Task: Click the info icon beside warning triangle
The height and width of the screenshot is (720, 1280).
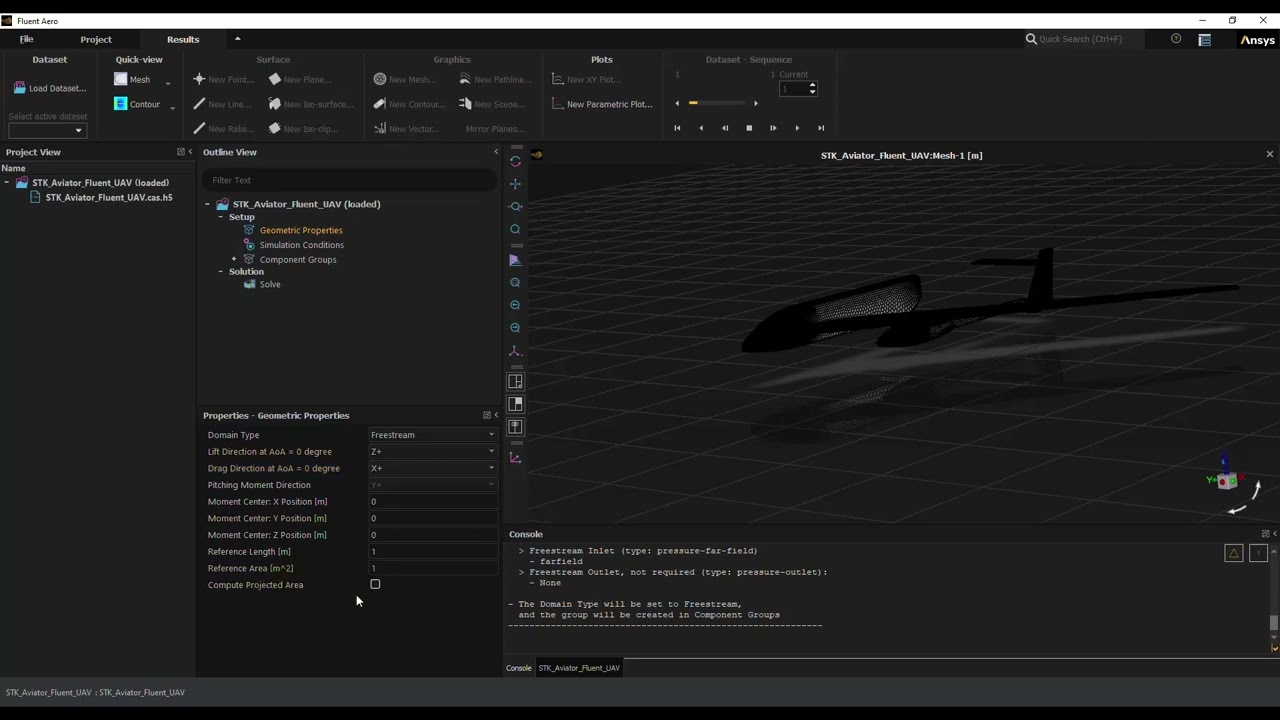Action: tap(1258, 553)
